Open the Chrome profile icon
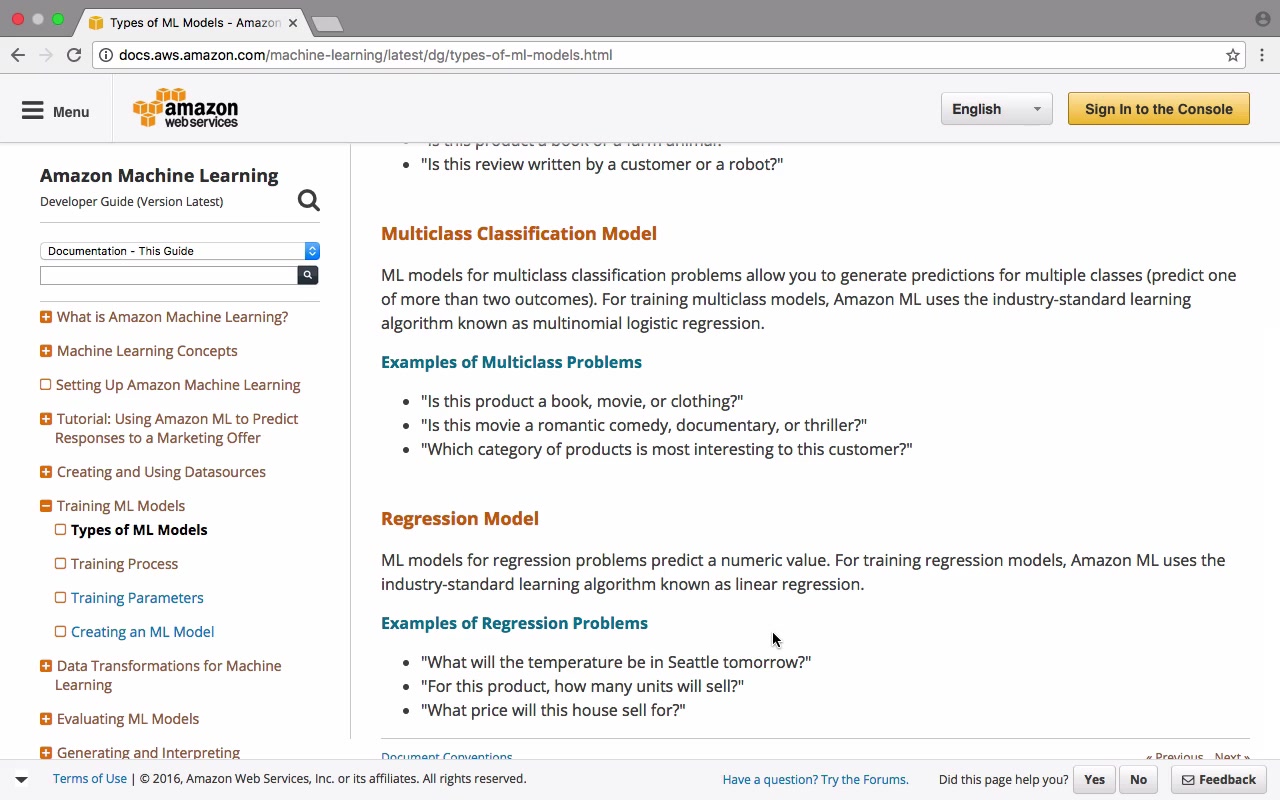Image resolution: width=1280 pixels, height=800 pixels. coord(1262,19)
